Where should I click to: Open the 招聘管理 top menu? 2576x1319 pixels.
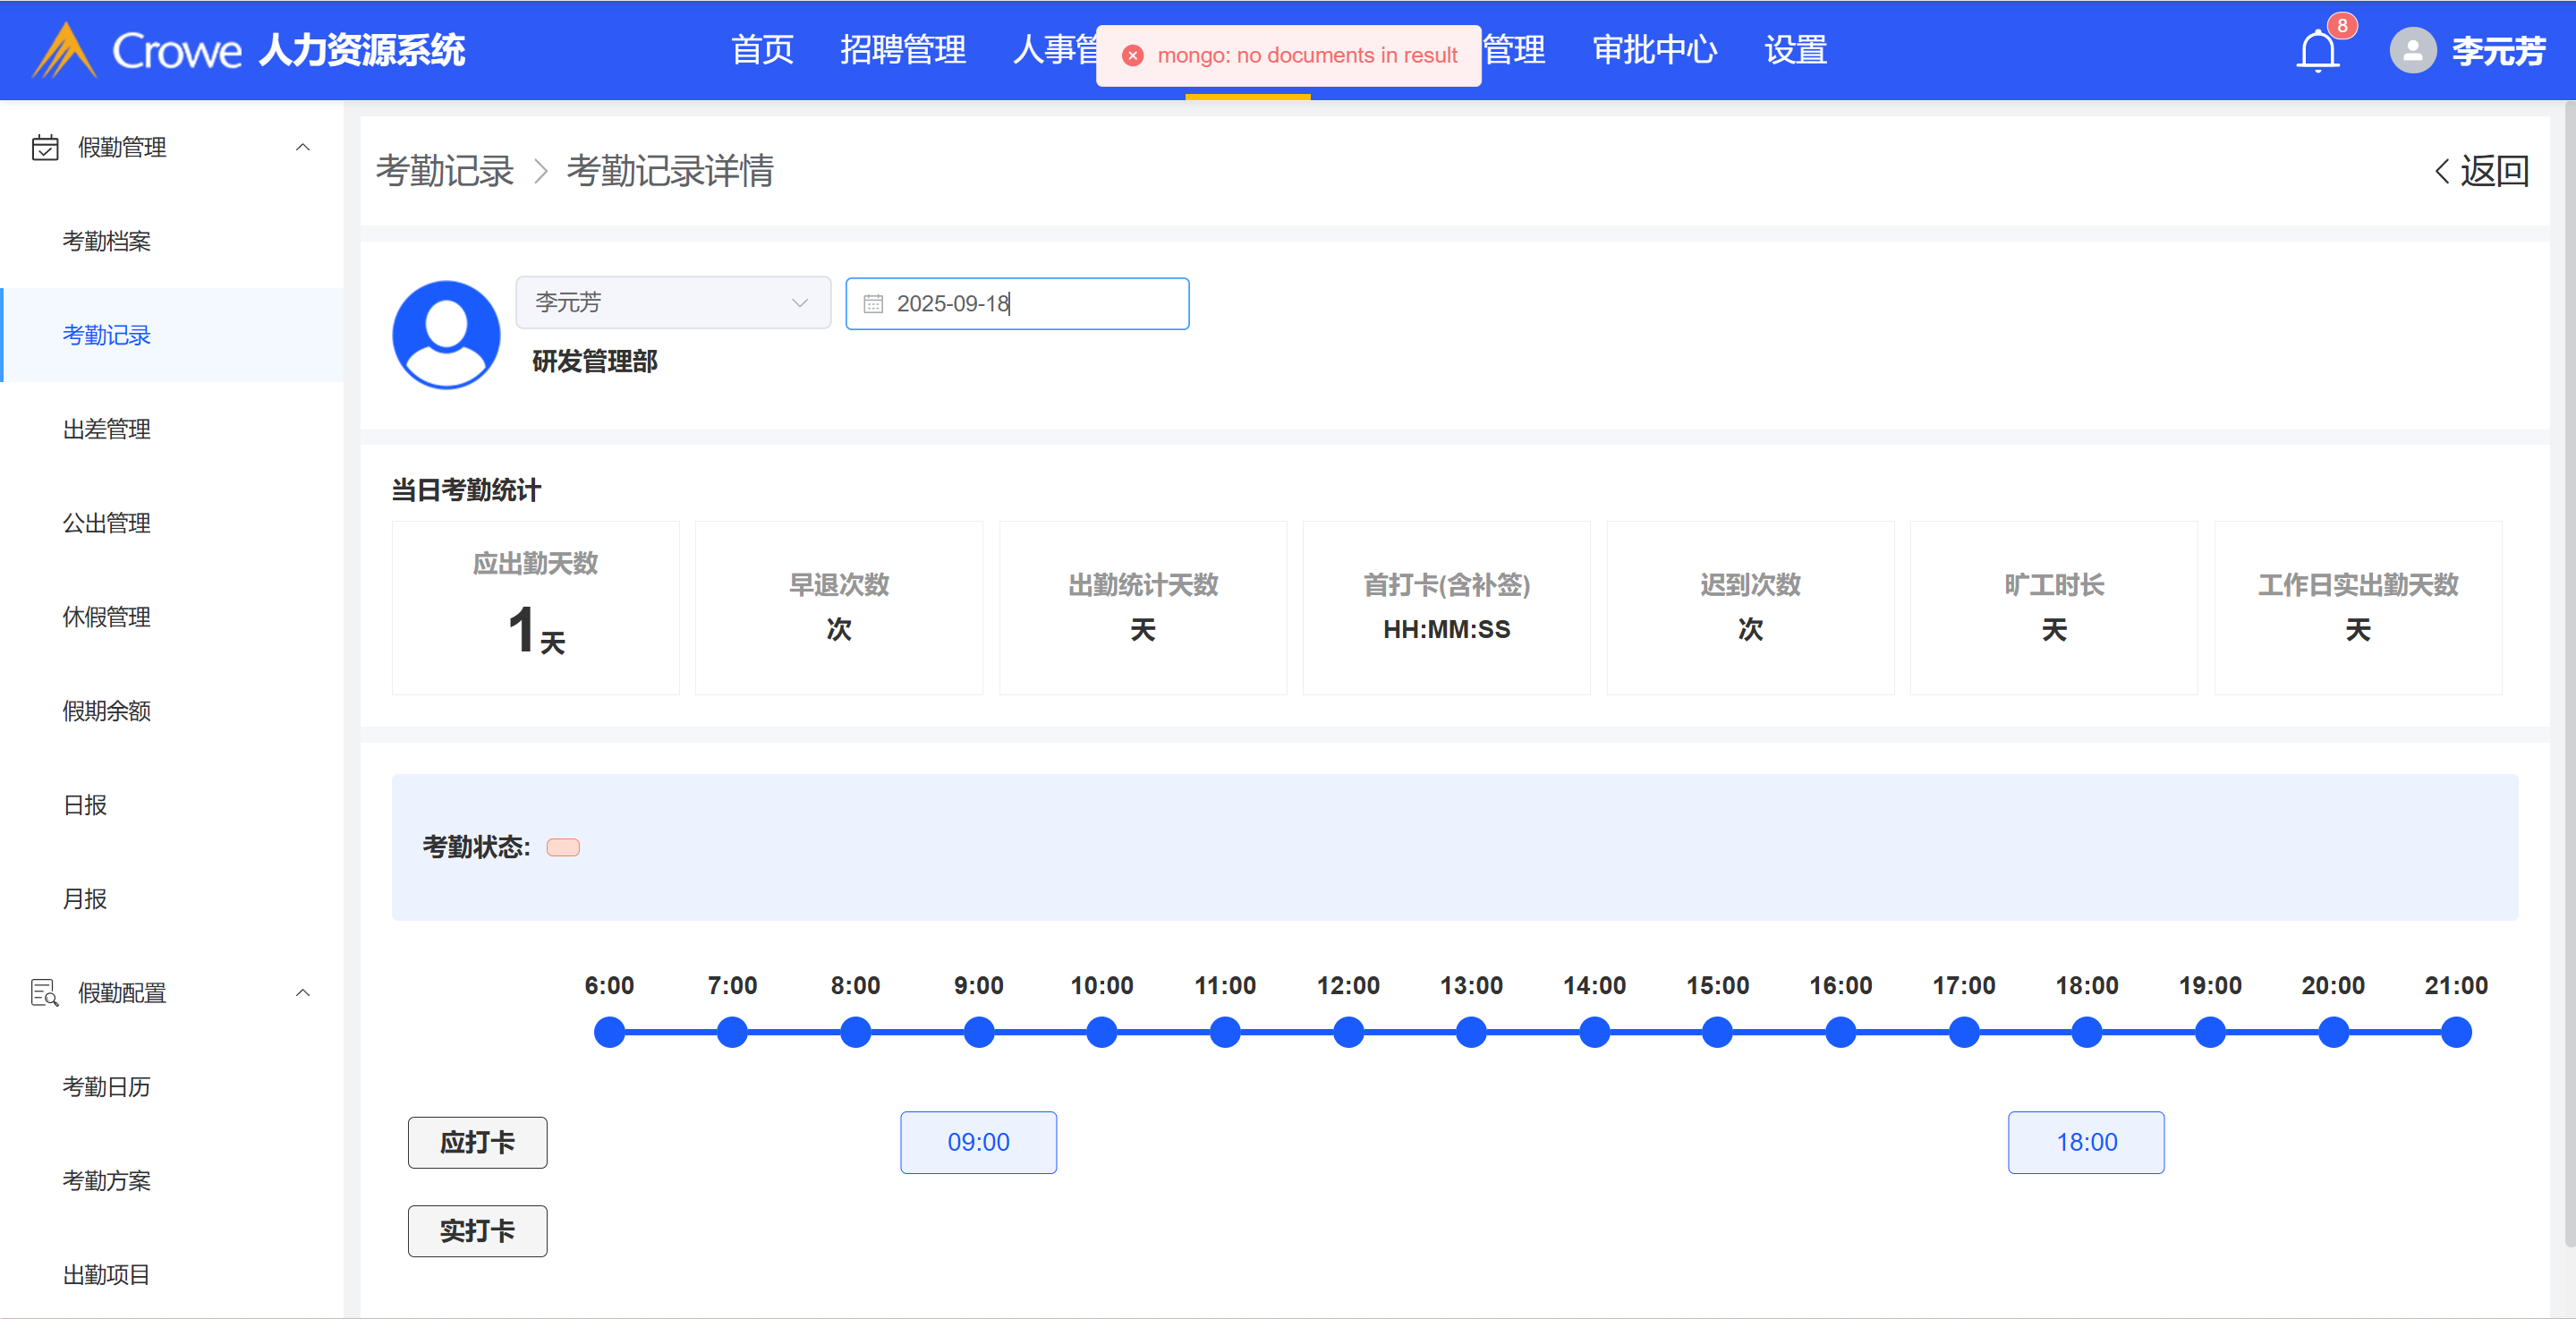(x=902, y=50)
